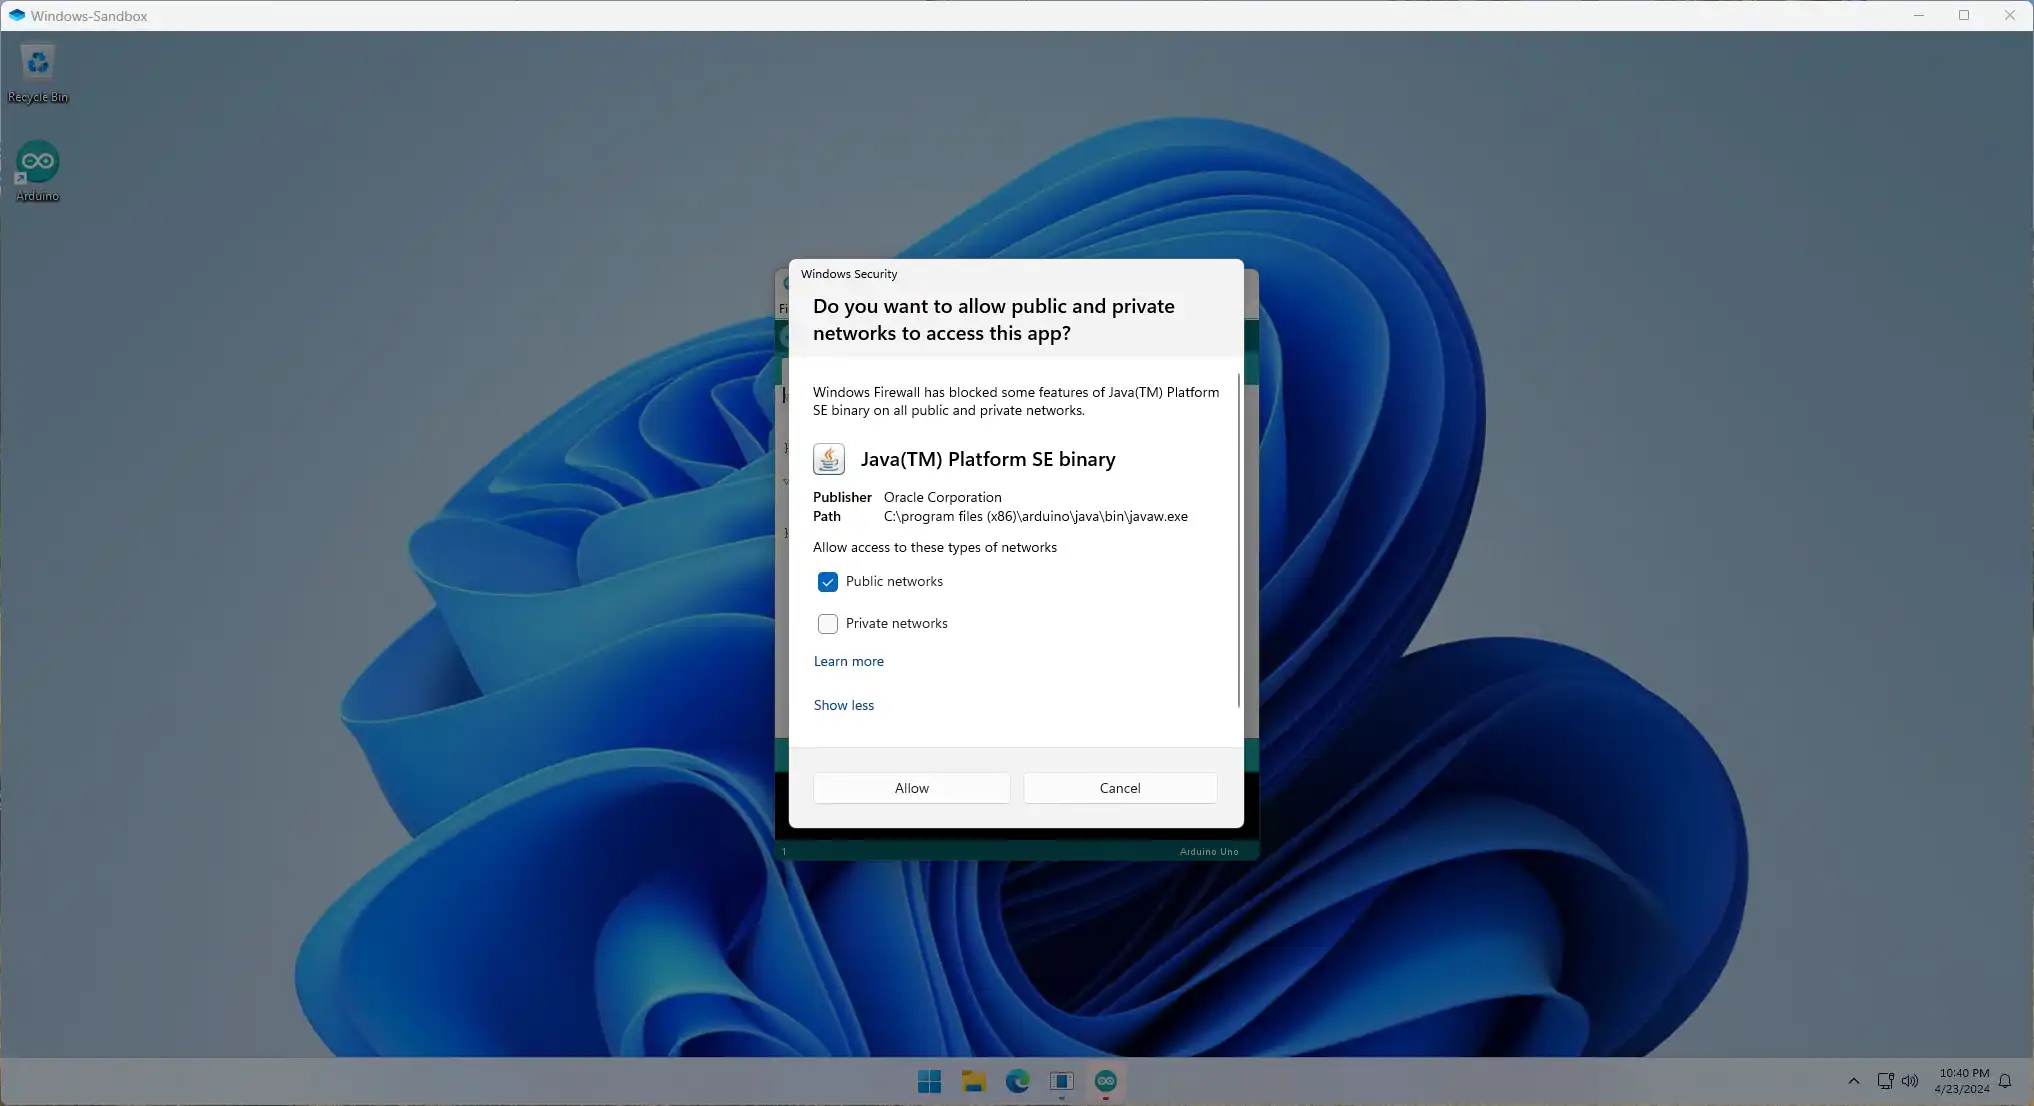
Task: Open the notification bell in the tray
Action: (x=2005, y=1081)
